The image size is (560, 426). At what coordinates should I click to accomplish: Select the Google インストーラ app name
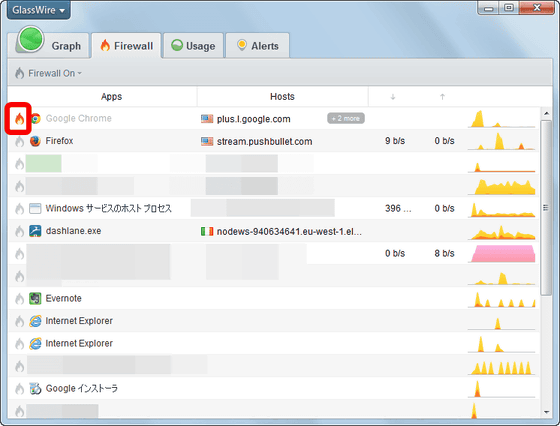click(81, 389)
